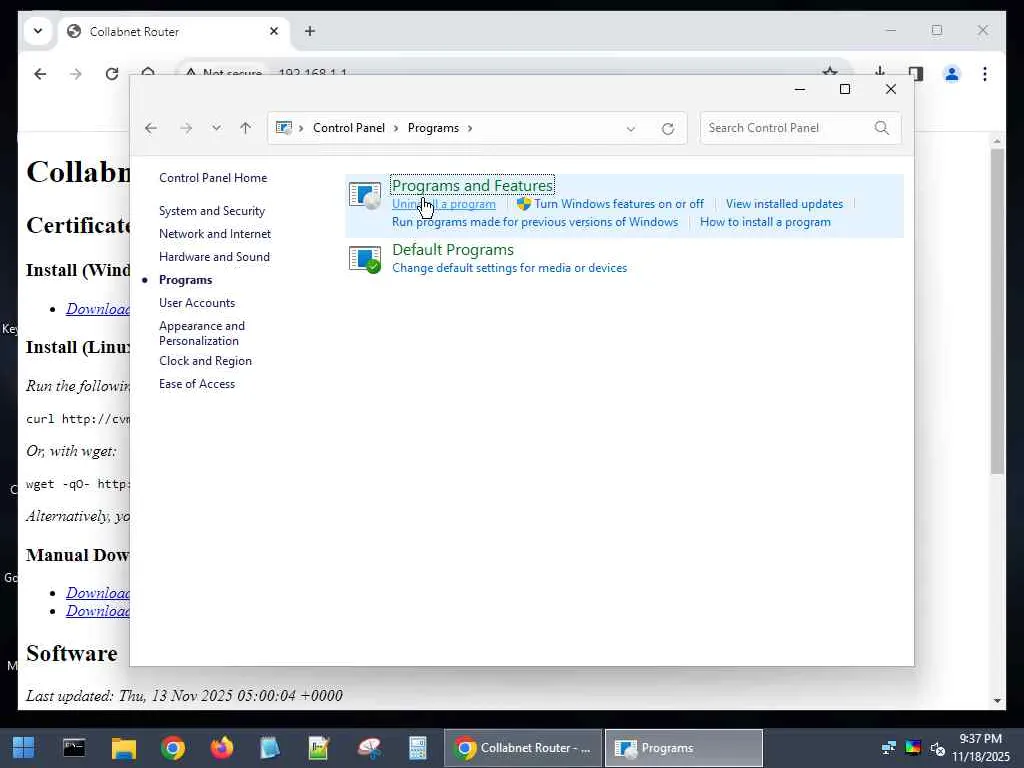This screenshot has width=1024, height=768.
Task: Open Chrome's three-dot menu
Action: pyautogui.click(x=985, y=74)
